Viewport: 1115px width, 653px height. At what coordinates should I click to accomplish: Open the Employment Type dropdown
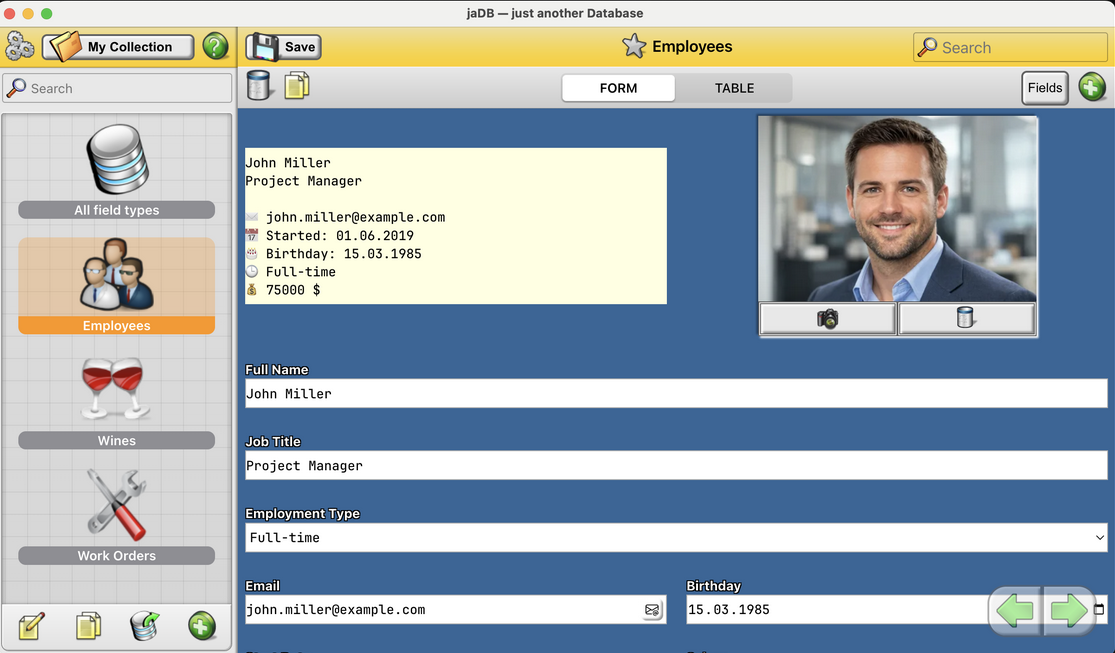click(x=676, y=538)
